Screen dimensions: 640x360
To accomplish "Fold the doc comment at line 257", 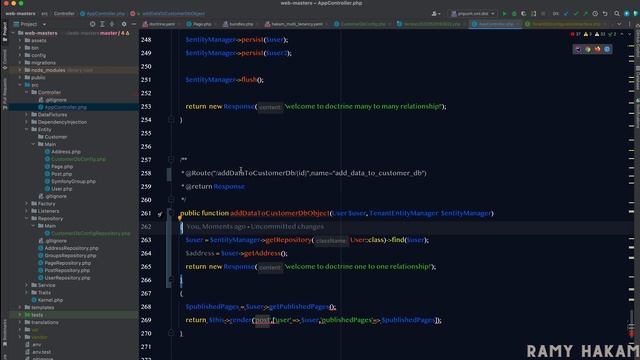I will coord(171,160).
